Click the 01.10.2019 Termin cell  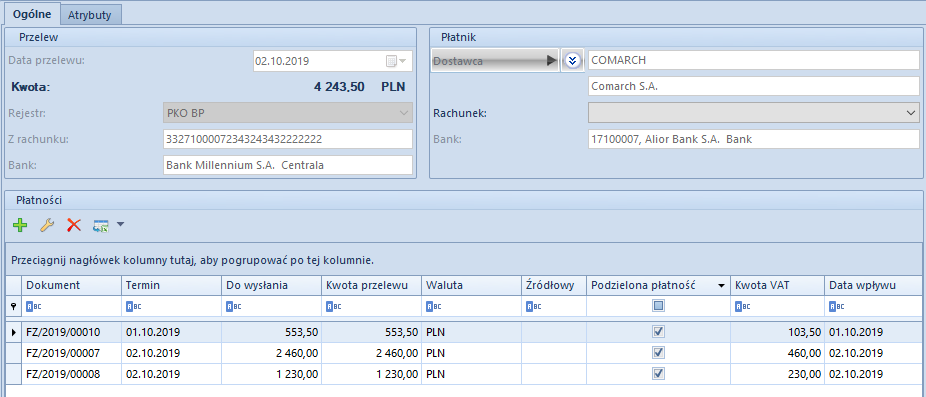click(171, 332)
